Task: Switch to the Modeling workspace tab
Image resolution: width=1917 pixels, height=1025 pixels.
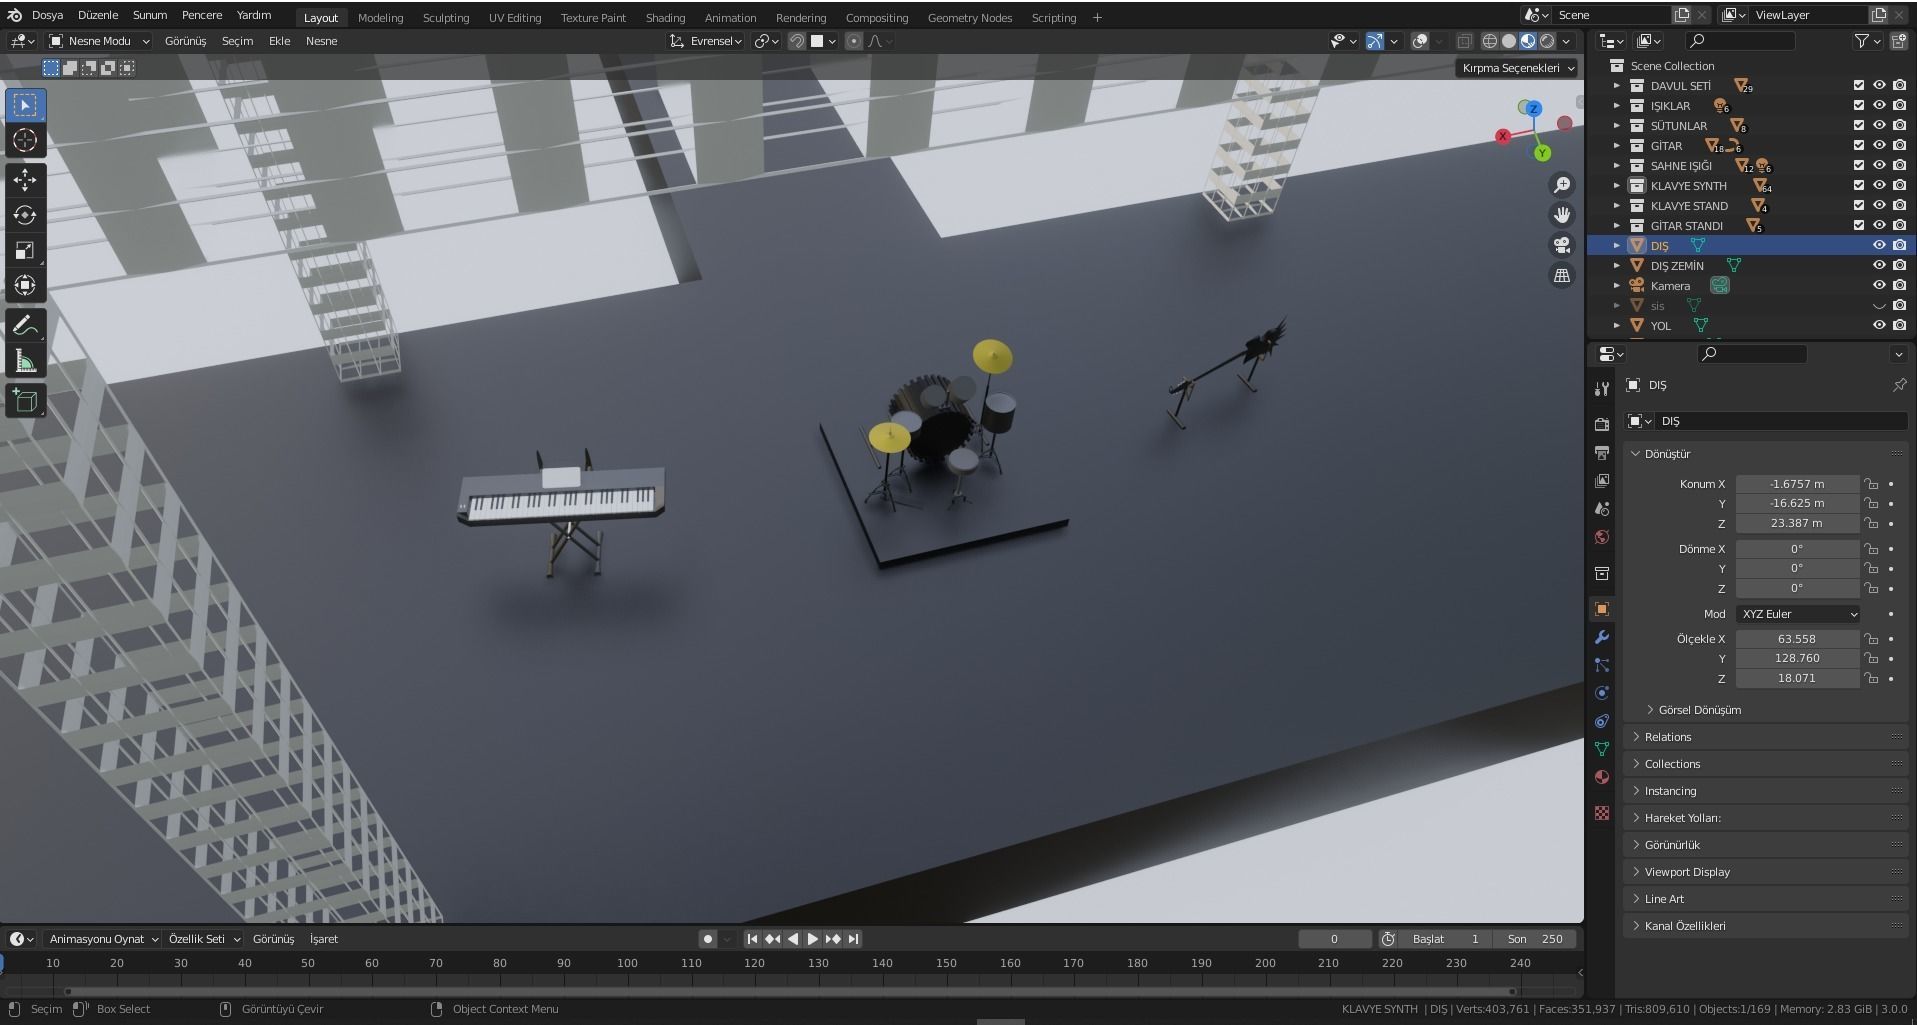Action: point(380,18)
